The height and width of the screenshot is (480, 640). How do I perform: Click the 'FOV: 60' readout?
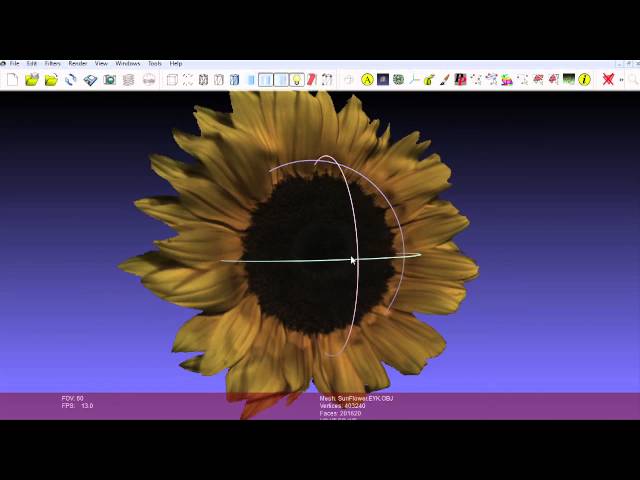coord(73,398)
